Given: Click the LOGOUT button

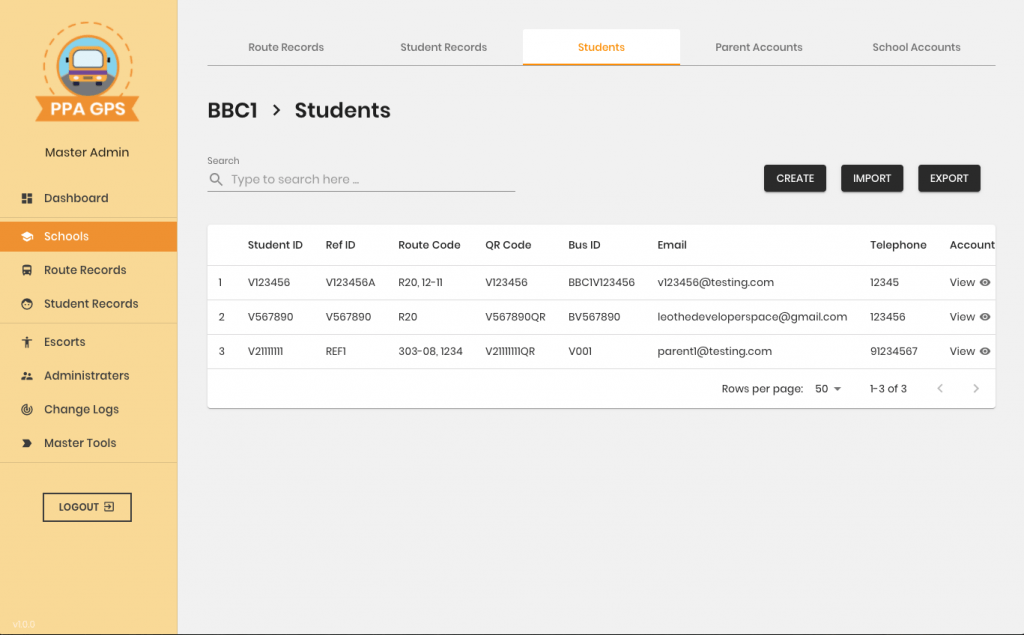Looking at the screenshot, I should pos(87,507).
